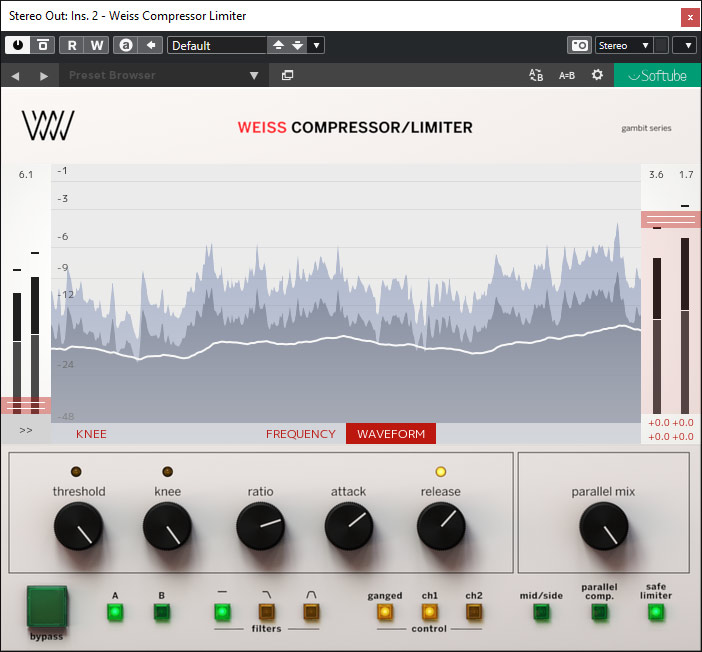
Task: Click the detach window icon beside Preset Browser
Action: point(287,75)
